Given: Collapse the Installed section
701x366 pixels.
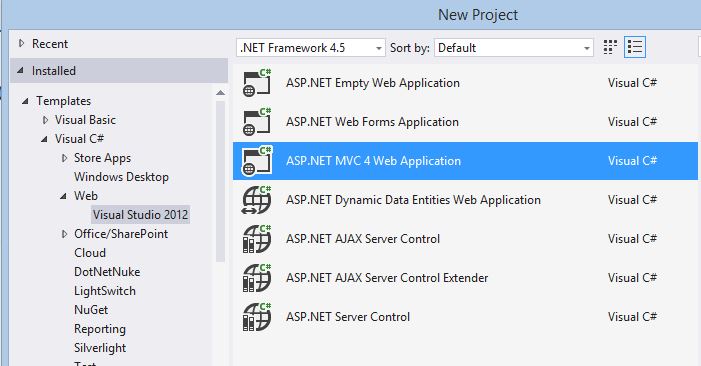Looking at the screenshot, I should point(21,71).
